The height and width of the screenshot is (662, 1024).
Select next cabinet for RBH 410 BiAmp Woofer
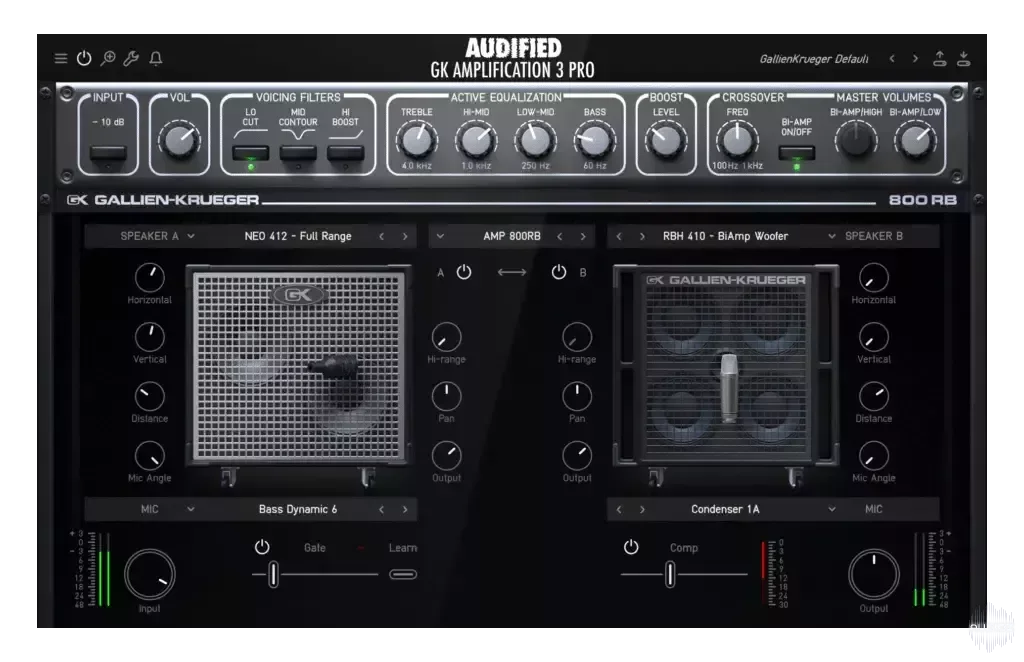[x=643, y=236]
